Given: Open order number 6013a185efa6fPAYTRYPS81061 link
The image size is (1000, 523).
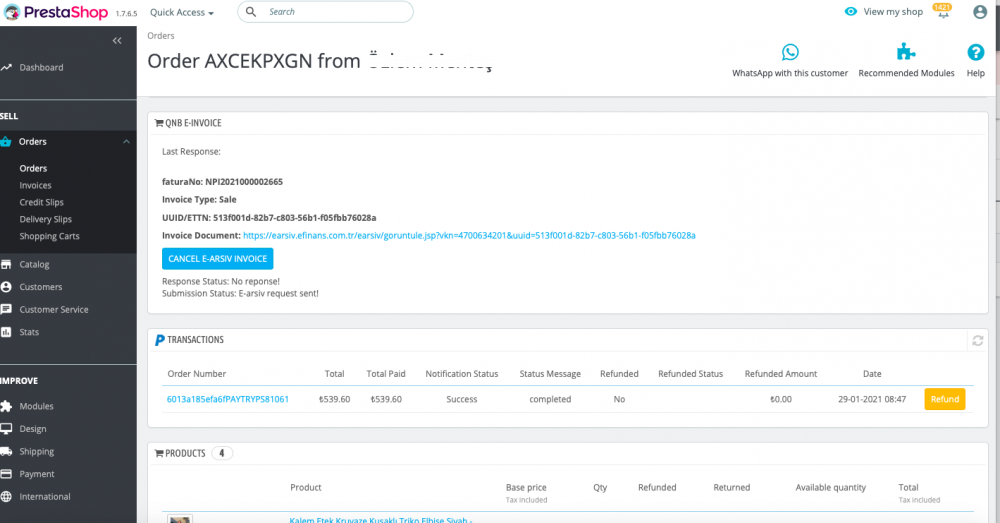Looking at the screenshot, I should point(228,399).
